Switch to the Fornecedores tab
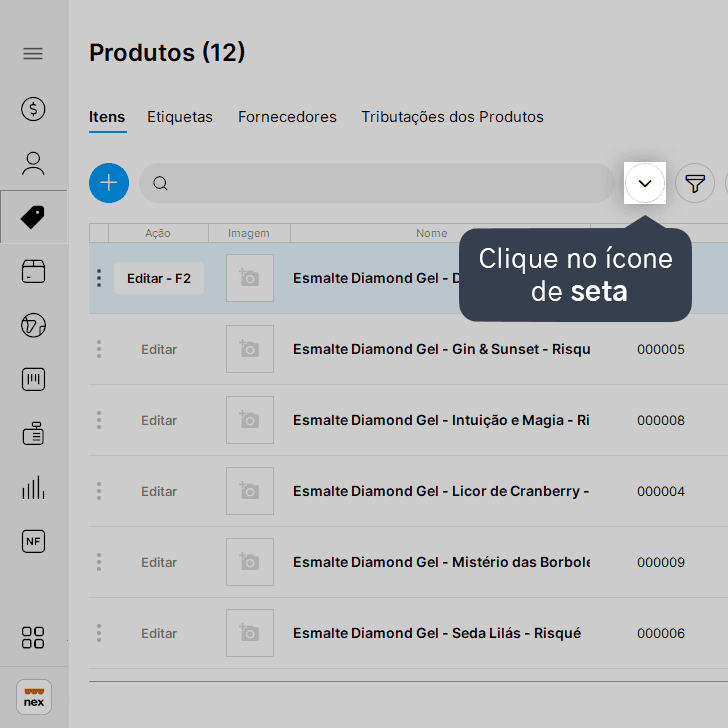This screenshot has width=728, height=728. (287, 117)
